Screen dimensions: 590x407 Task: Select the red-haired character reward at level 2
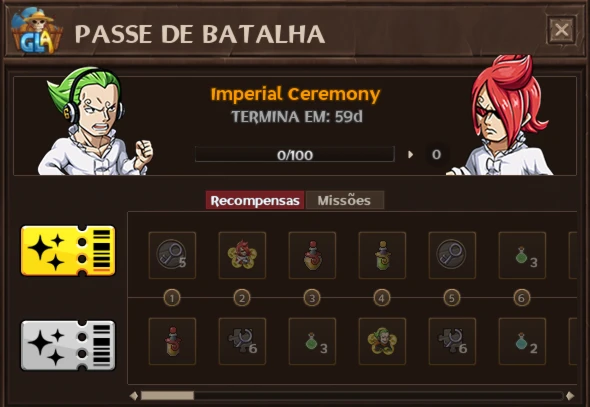click(x=242, y=255)
